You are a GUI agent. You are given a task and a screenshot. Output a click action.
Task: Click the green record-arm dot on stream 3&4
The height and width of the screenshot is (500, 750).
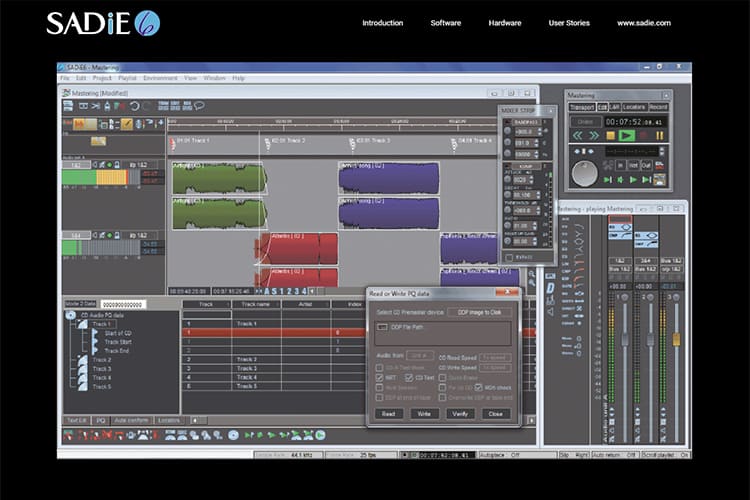(110, 235)
